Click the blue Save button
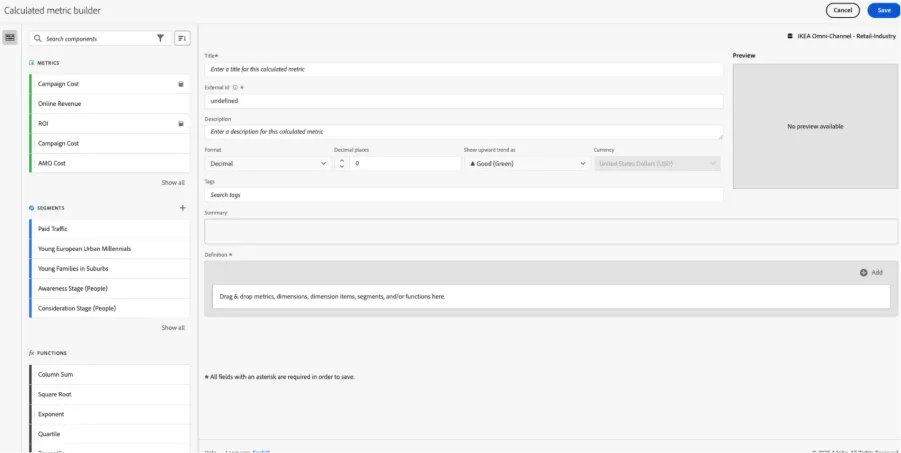Image resolution: width=901 pixels, height=453 pixels. (884, 10)
